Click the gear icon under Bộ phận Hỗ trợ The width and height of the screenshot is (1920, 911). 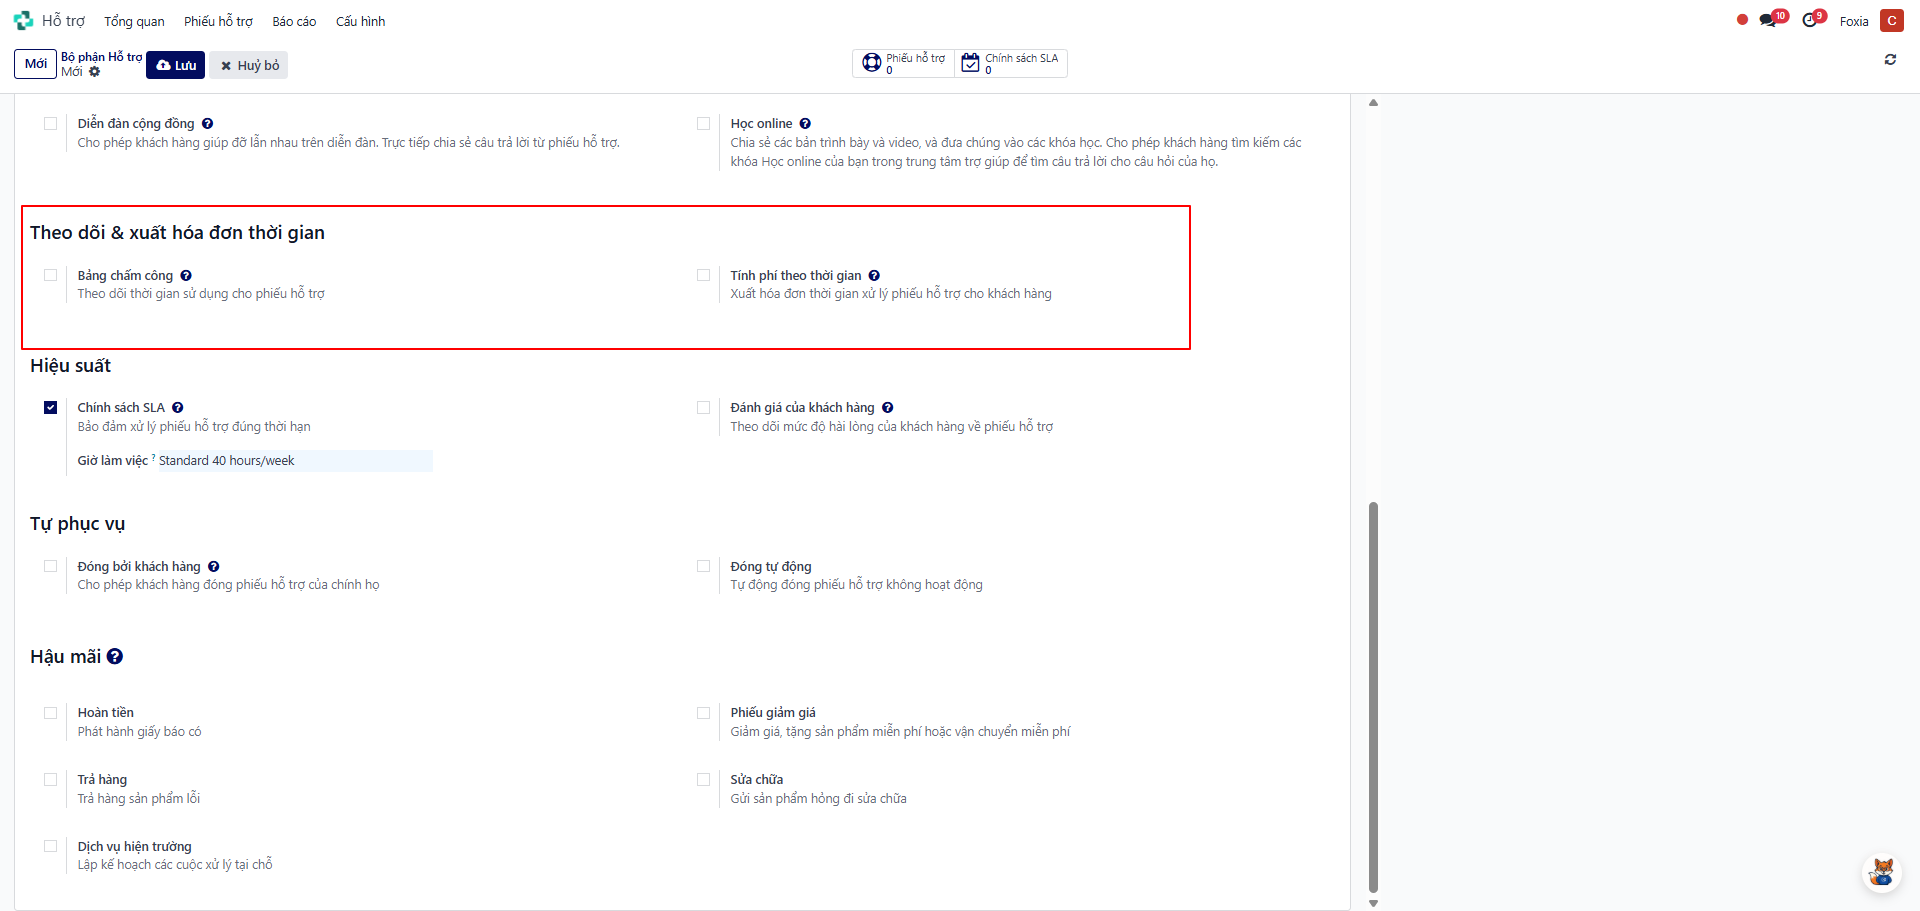click(x=95, y=72)
